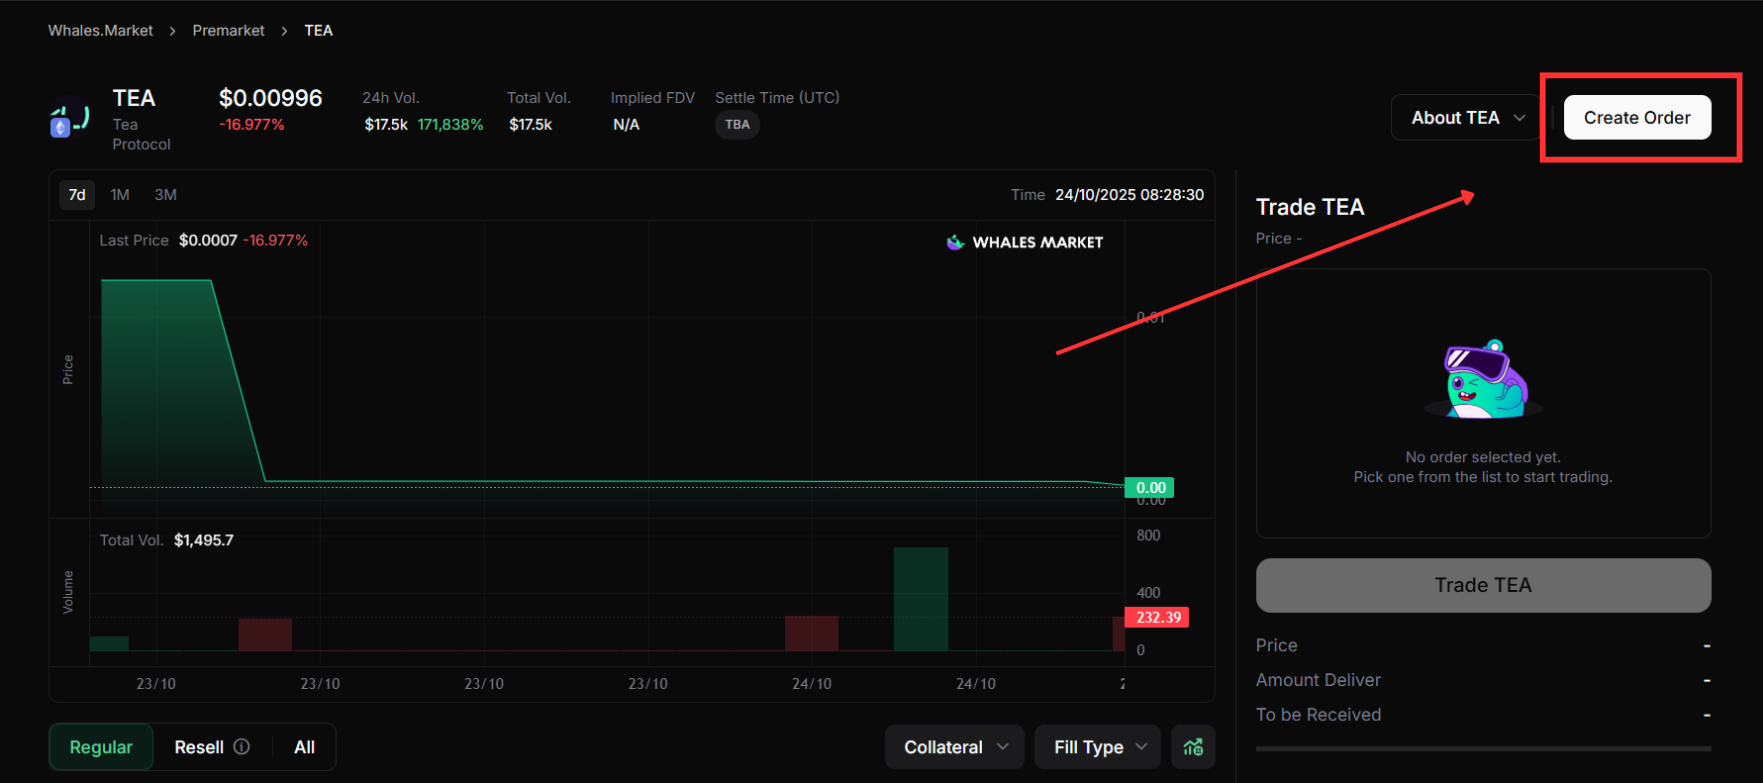Click the whale mascot illustration

pos(1483,380)
